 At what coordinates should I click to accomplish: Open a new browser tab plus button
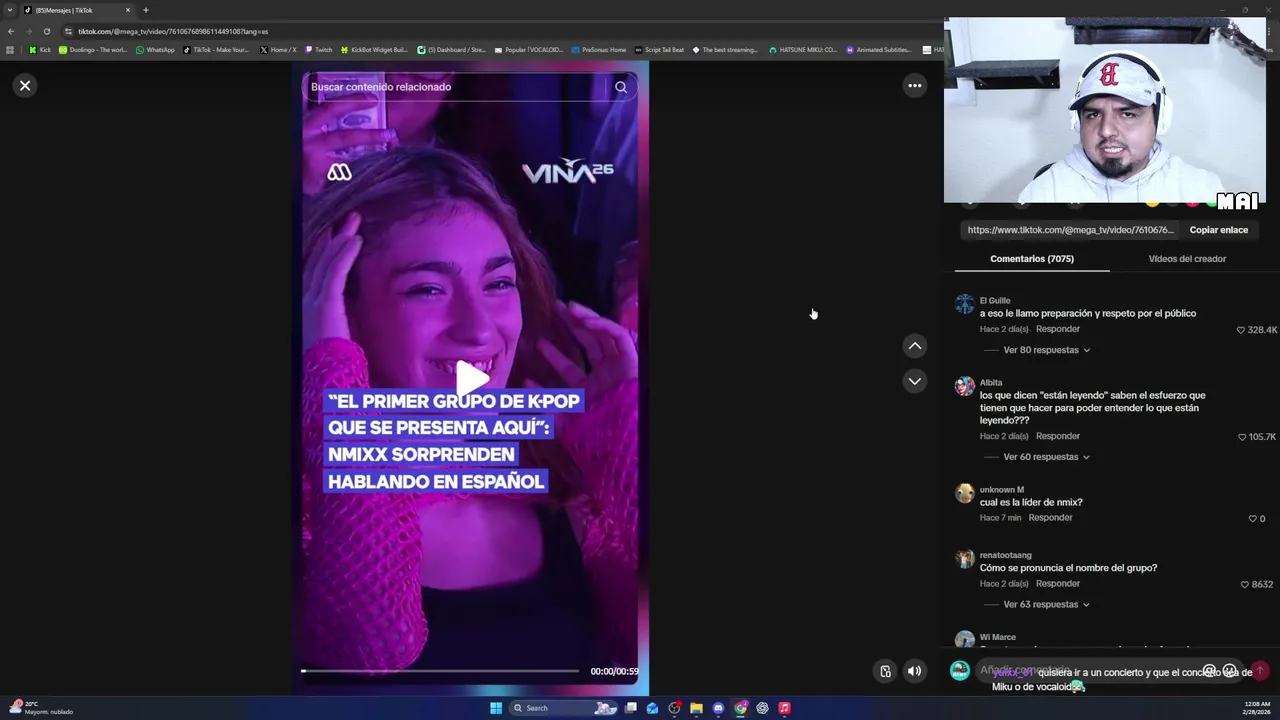point(146,10)
